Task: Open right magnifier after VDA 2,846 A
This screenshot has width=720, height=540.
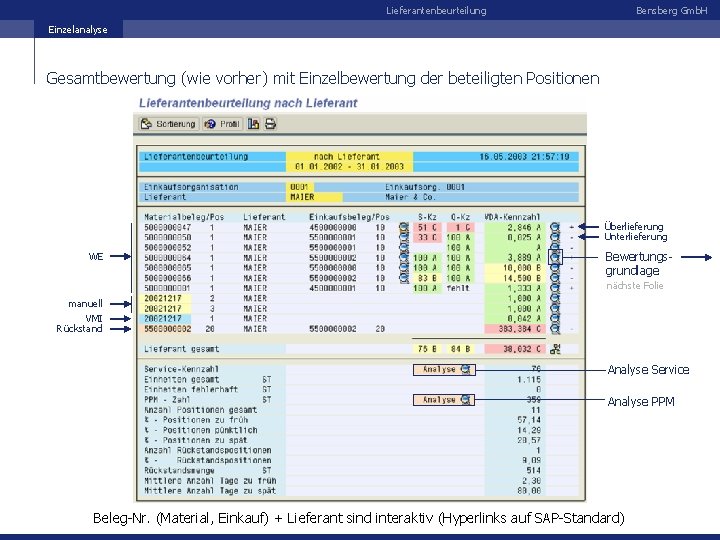Action: point(555,227)
